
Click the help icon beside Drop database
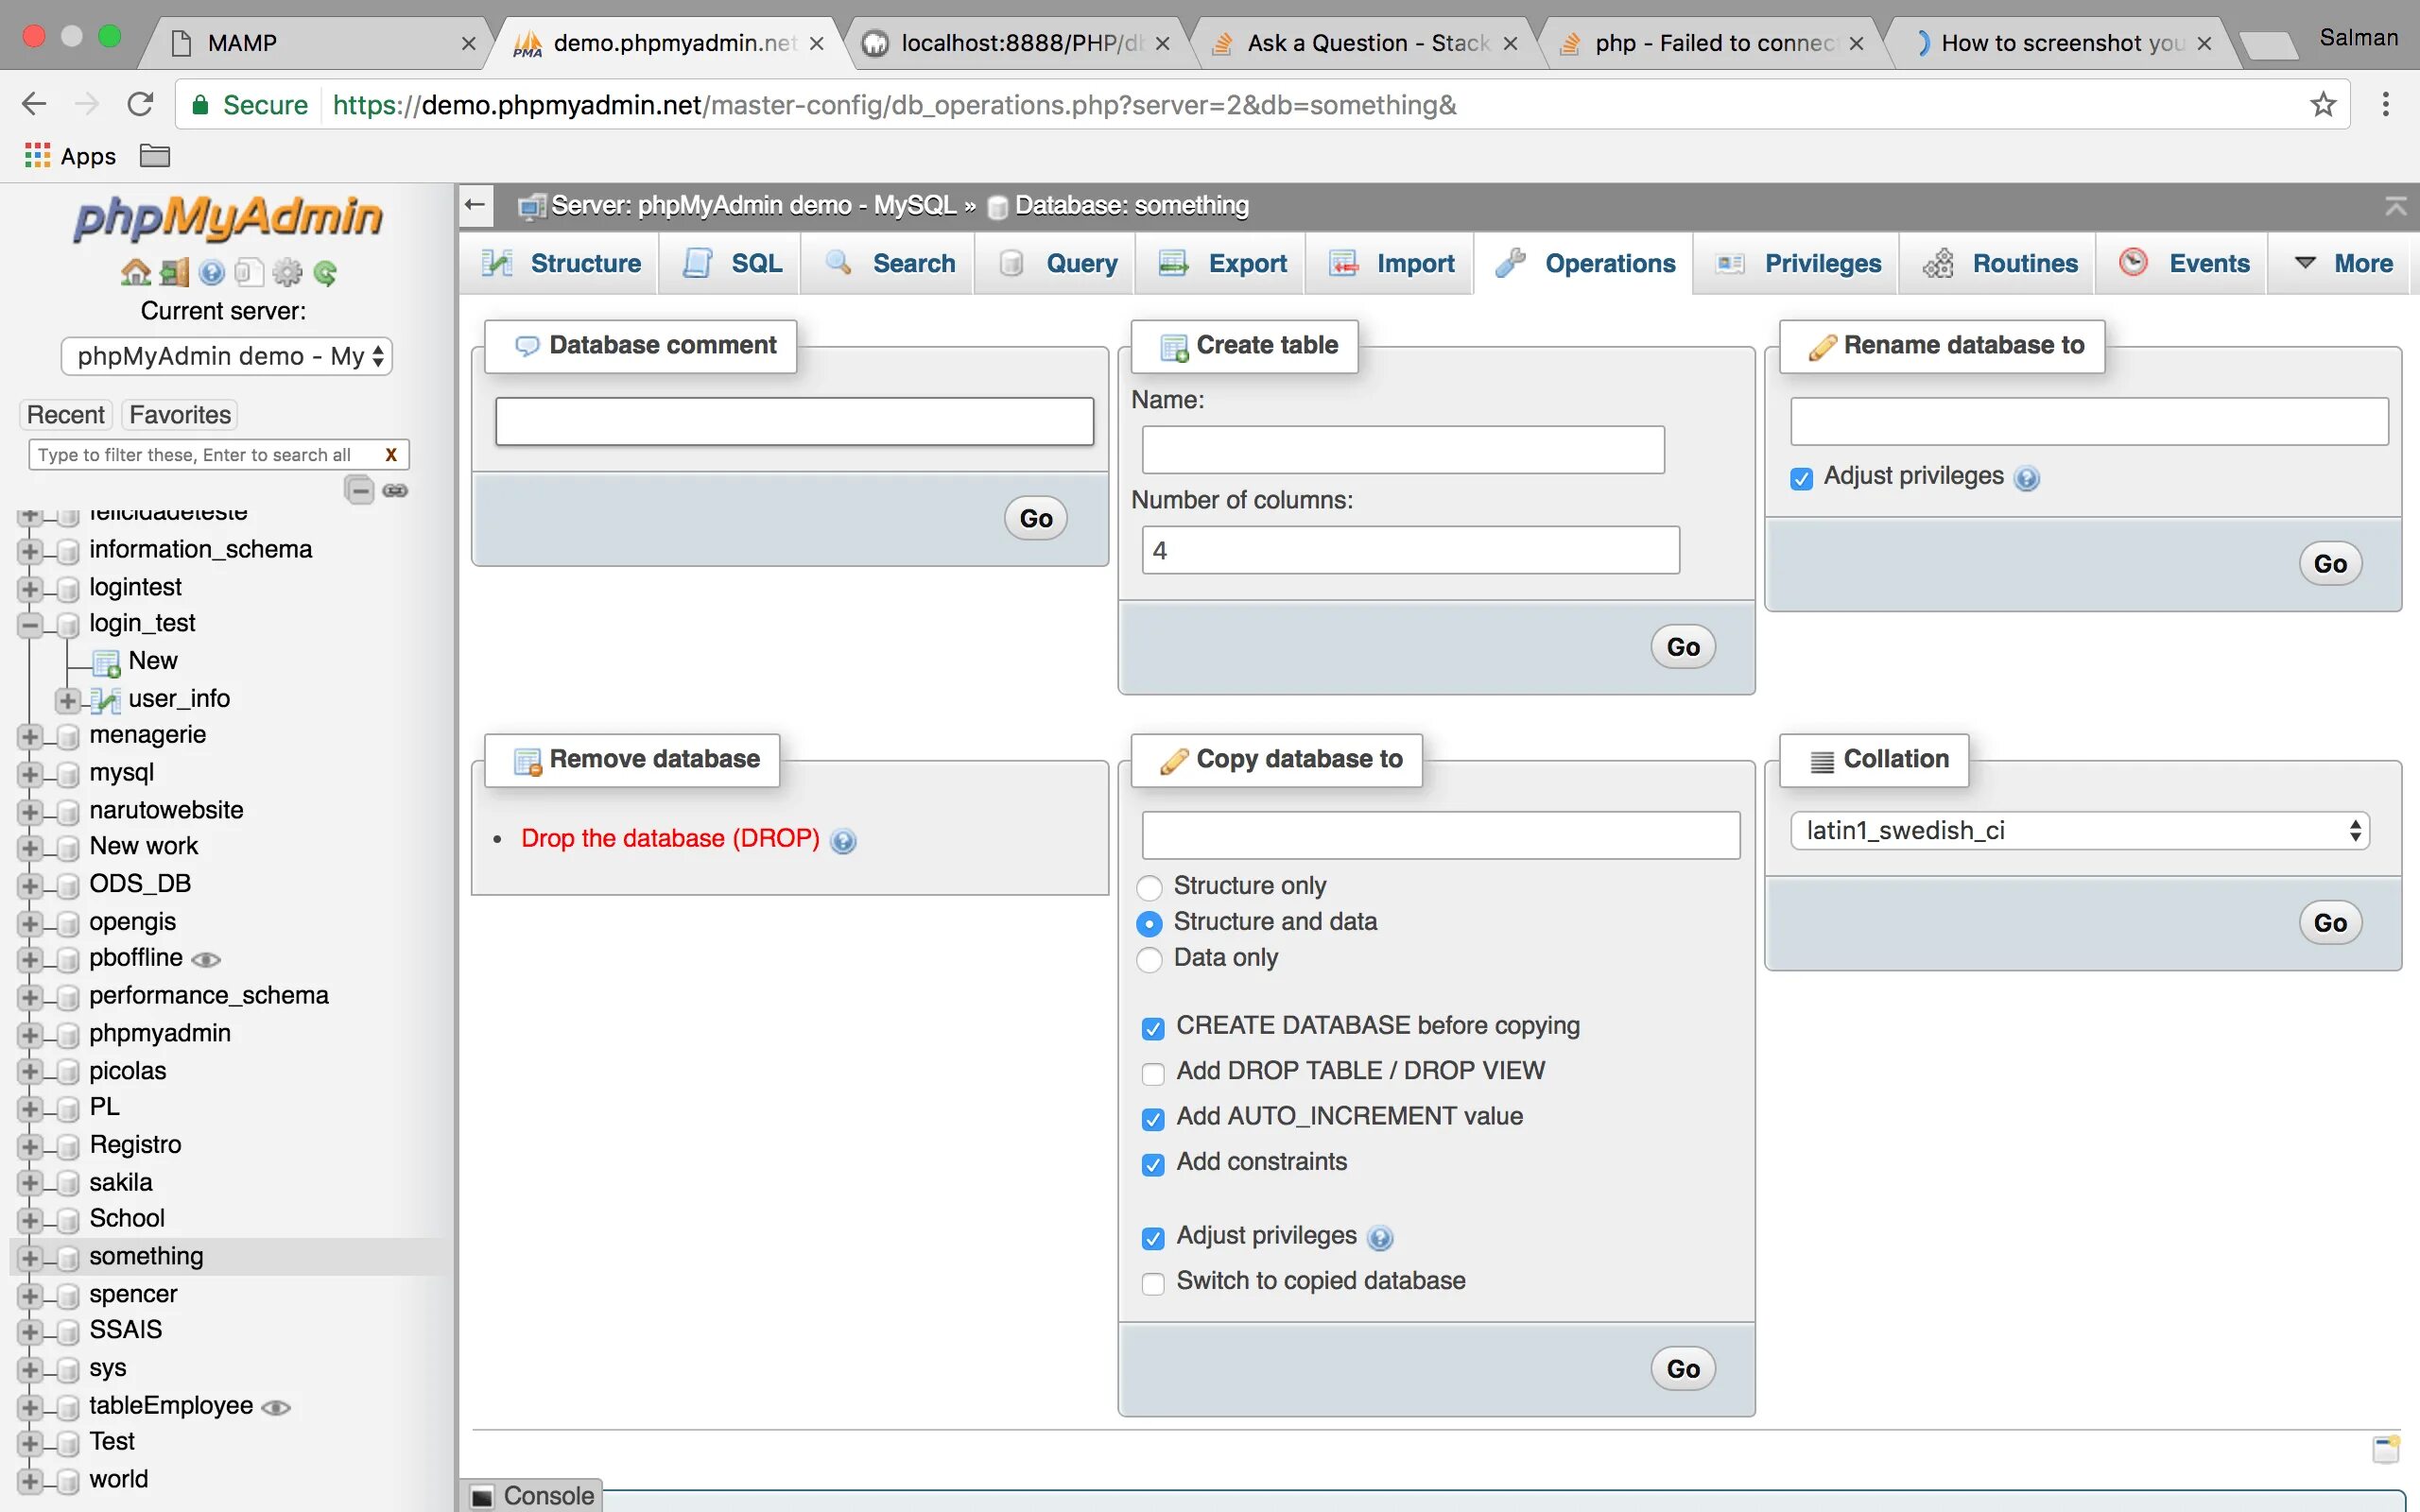pos(843,841)
